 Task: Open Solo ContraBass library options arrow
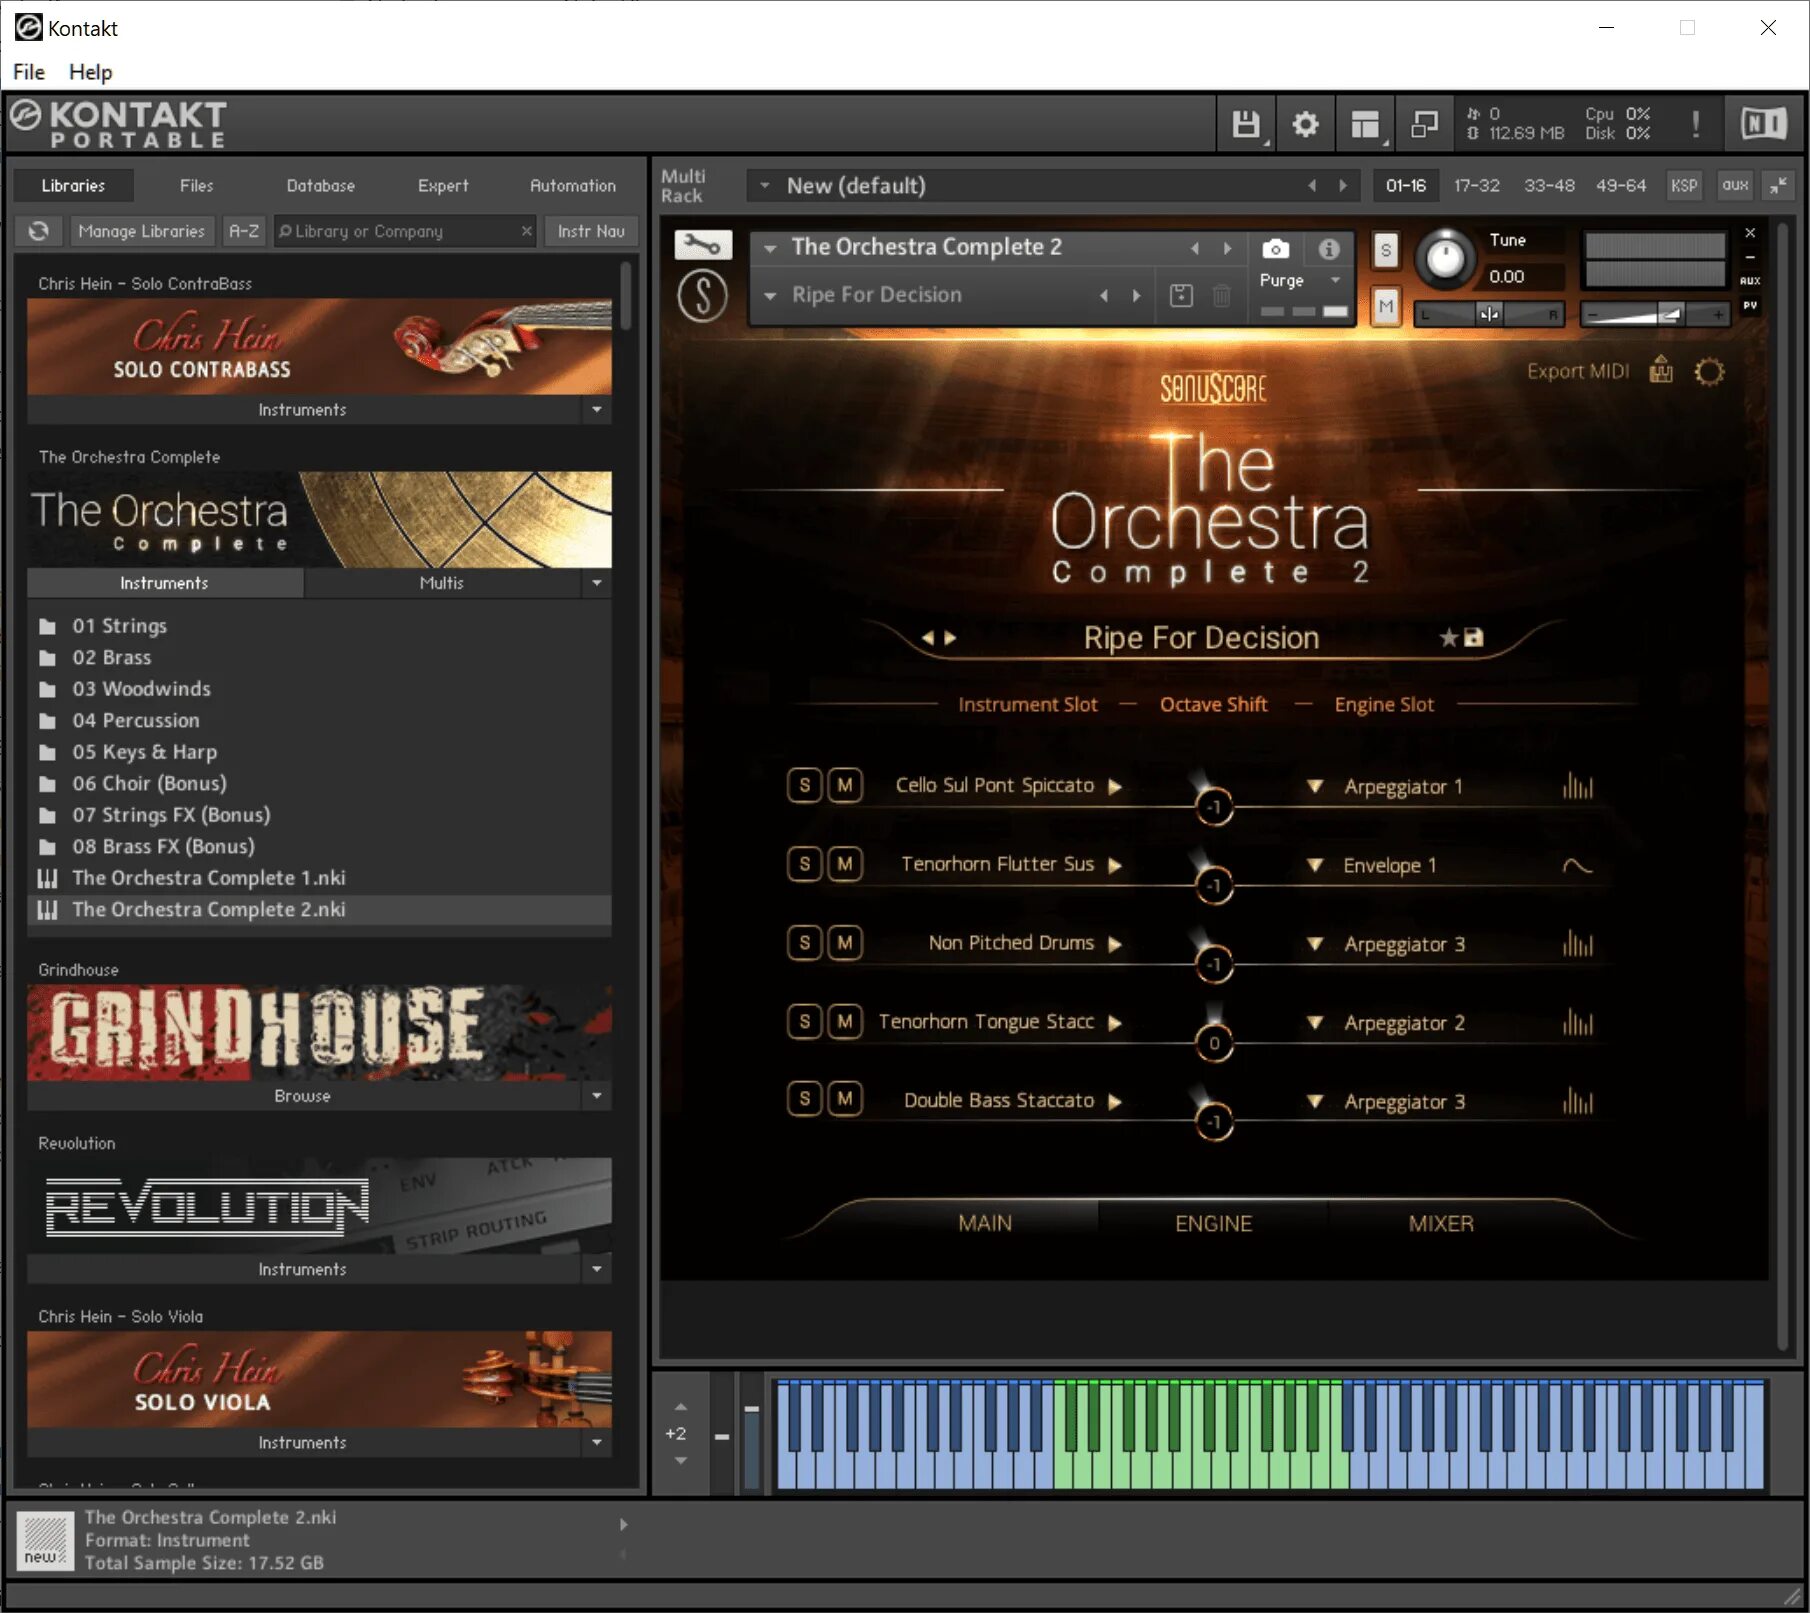pyautogui.click(x=597, y=410)
